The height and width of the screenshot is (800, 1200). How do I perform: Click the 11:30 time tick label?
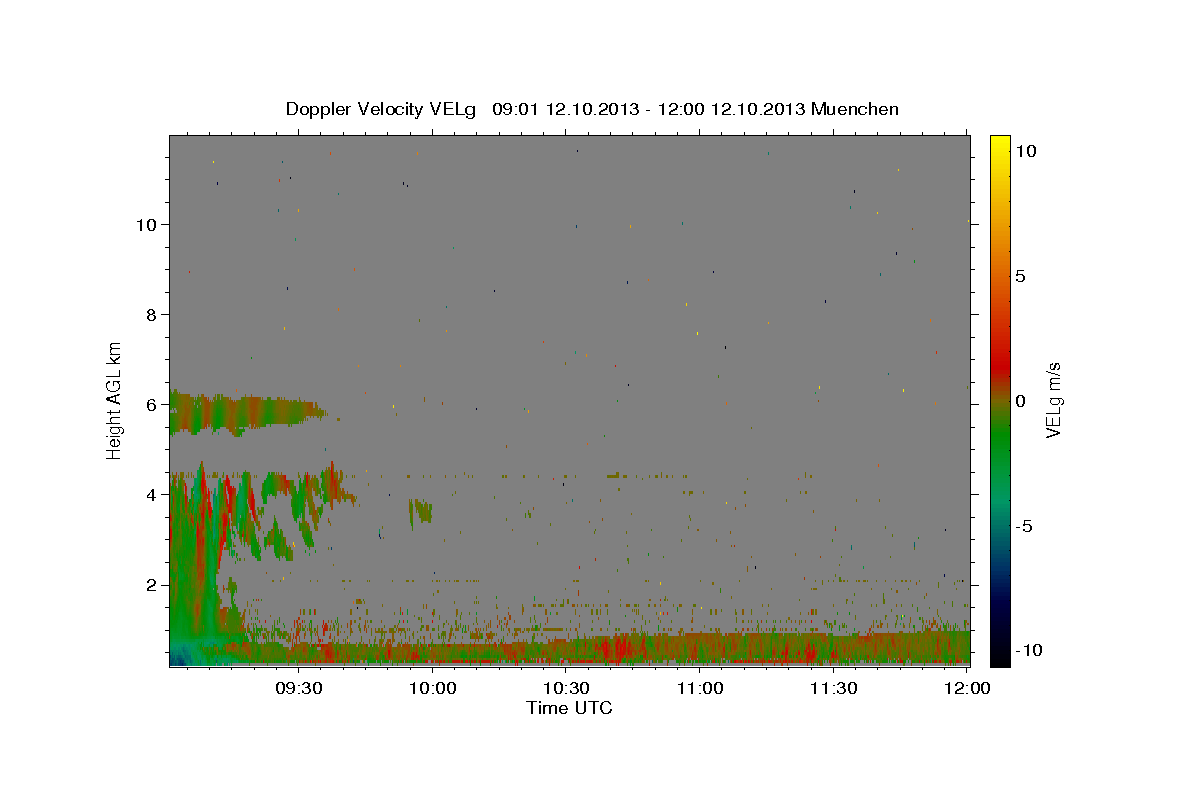[835, 688]
